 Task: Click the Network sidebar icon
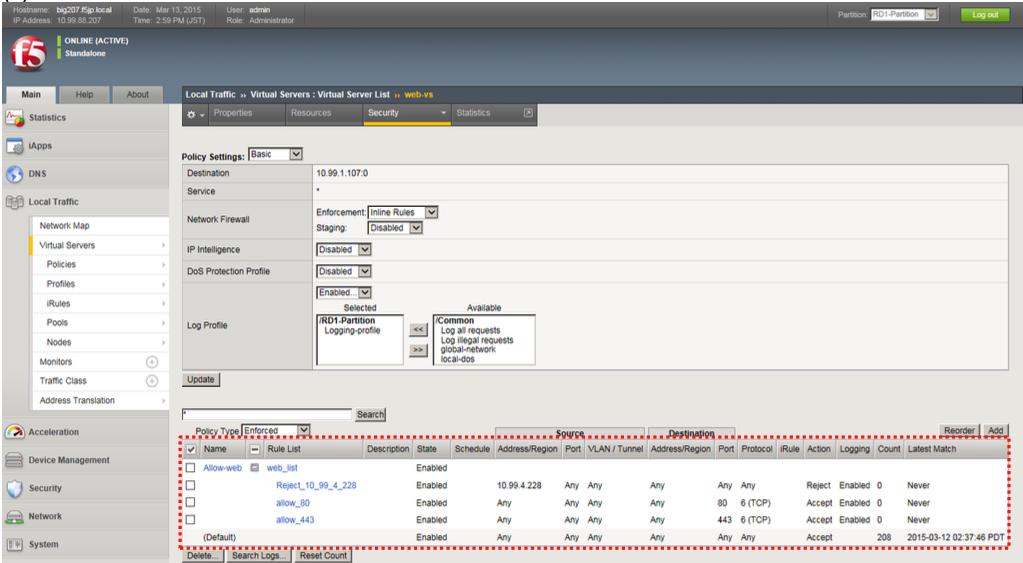pyautogui.click(x=14, y=516)
